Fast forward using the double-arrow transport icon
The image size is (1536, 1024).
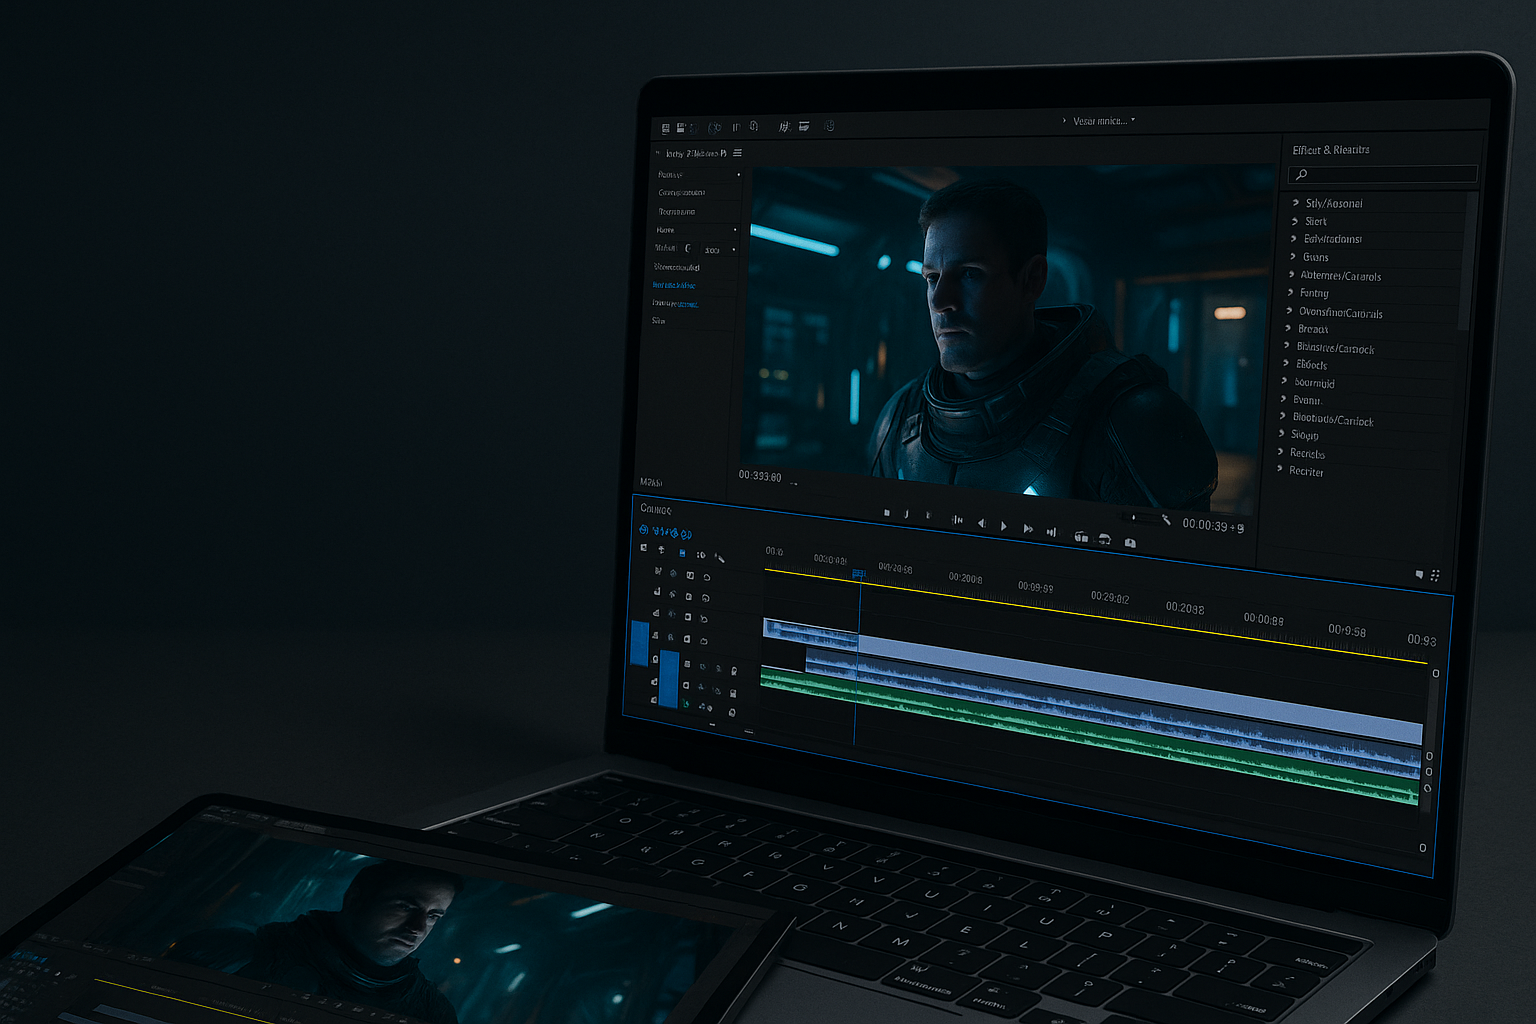tap(1028, 528)
